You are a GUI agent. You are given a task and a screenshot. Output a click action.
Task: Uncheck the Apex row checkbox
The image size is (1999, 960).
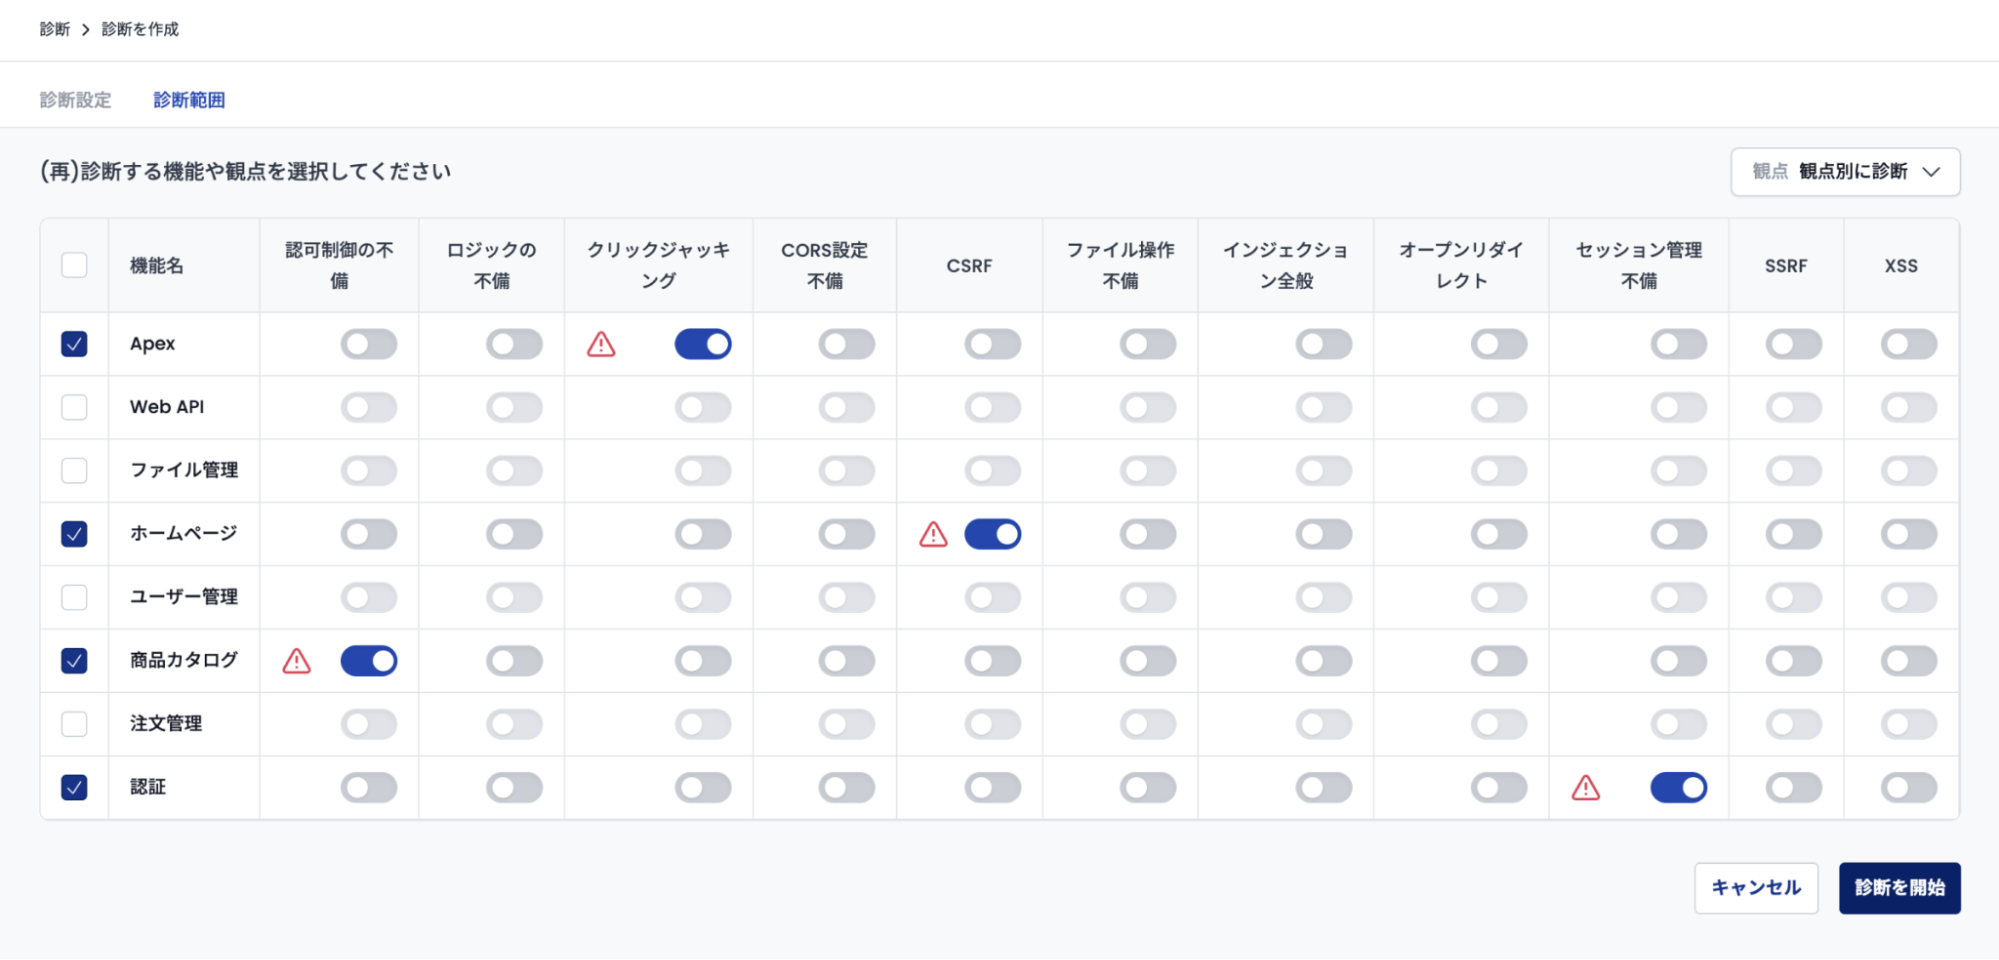(x=72, y=344)
